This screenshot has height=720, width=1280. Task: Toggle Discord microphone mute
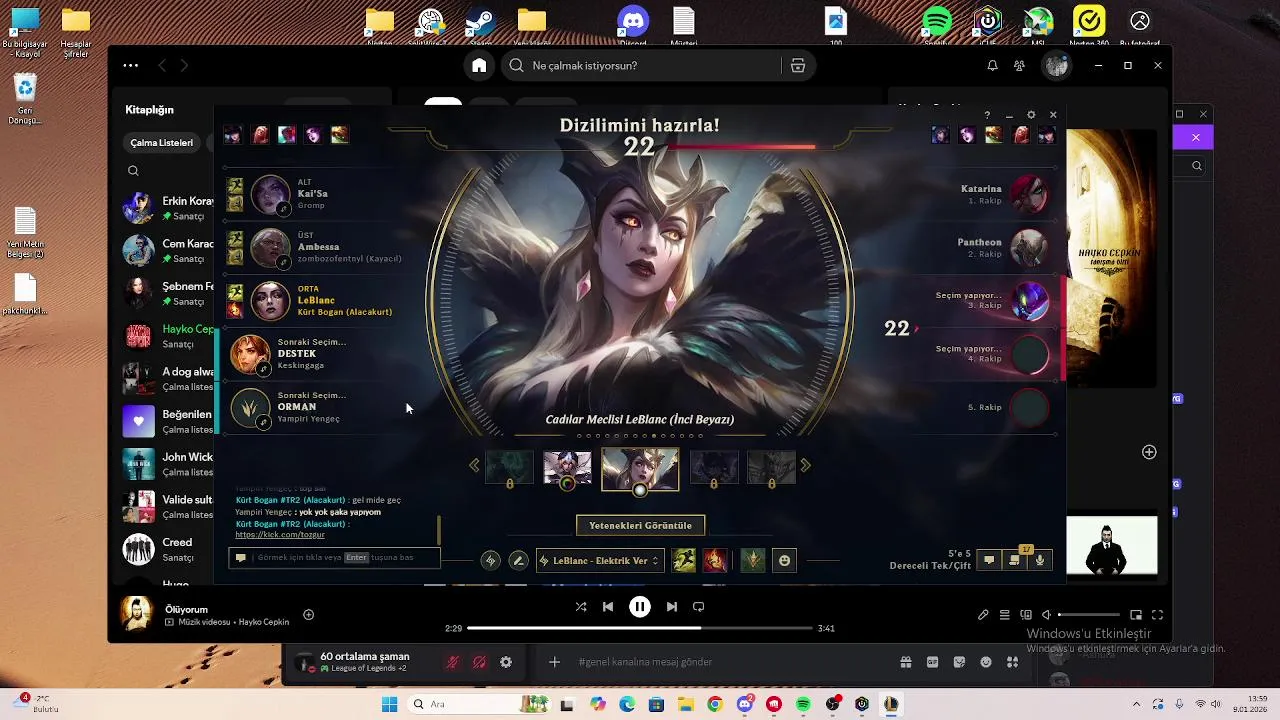coord(452,662)
